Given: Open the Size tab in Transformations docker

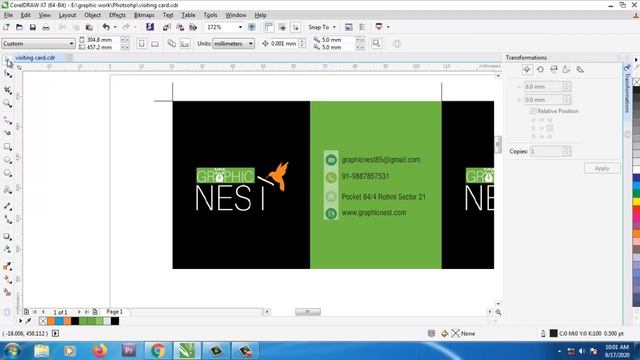Looking at the screenshot, I should pyautogui.click(x=567, y=70).
